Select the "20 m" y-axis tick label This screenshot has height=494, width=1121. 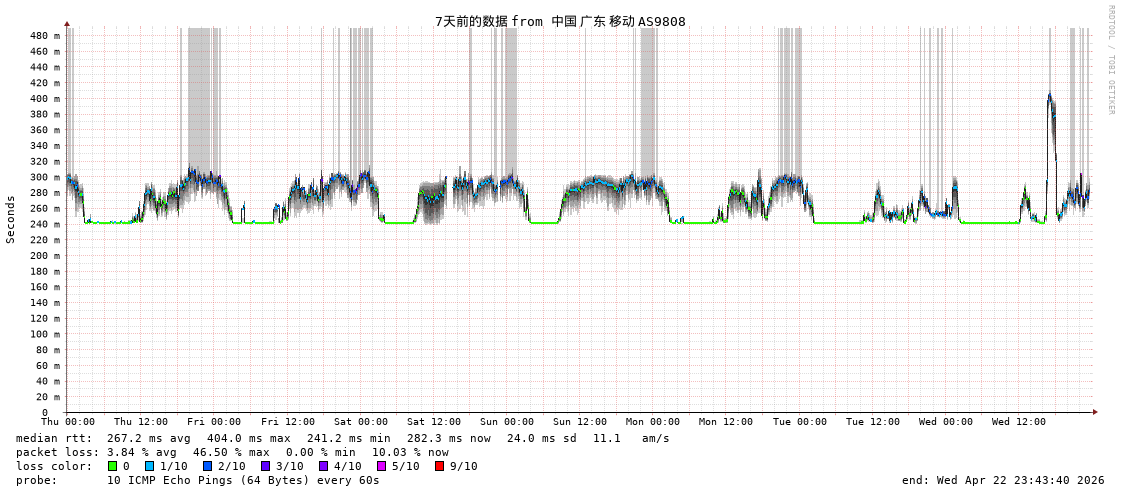point(47,397)
